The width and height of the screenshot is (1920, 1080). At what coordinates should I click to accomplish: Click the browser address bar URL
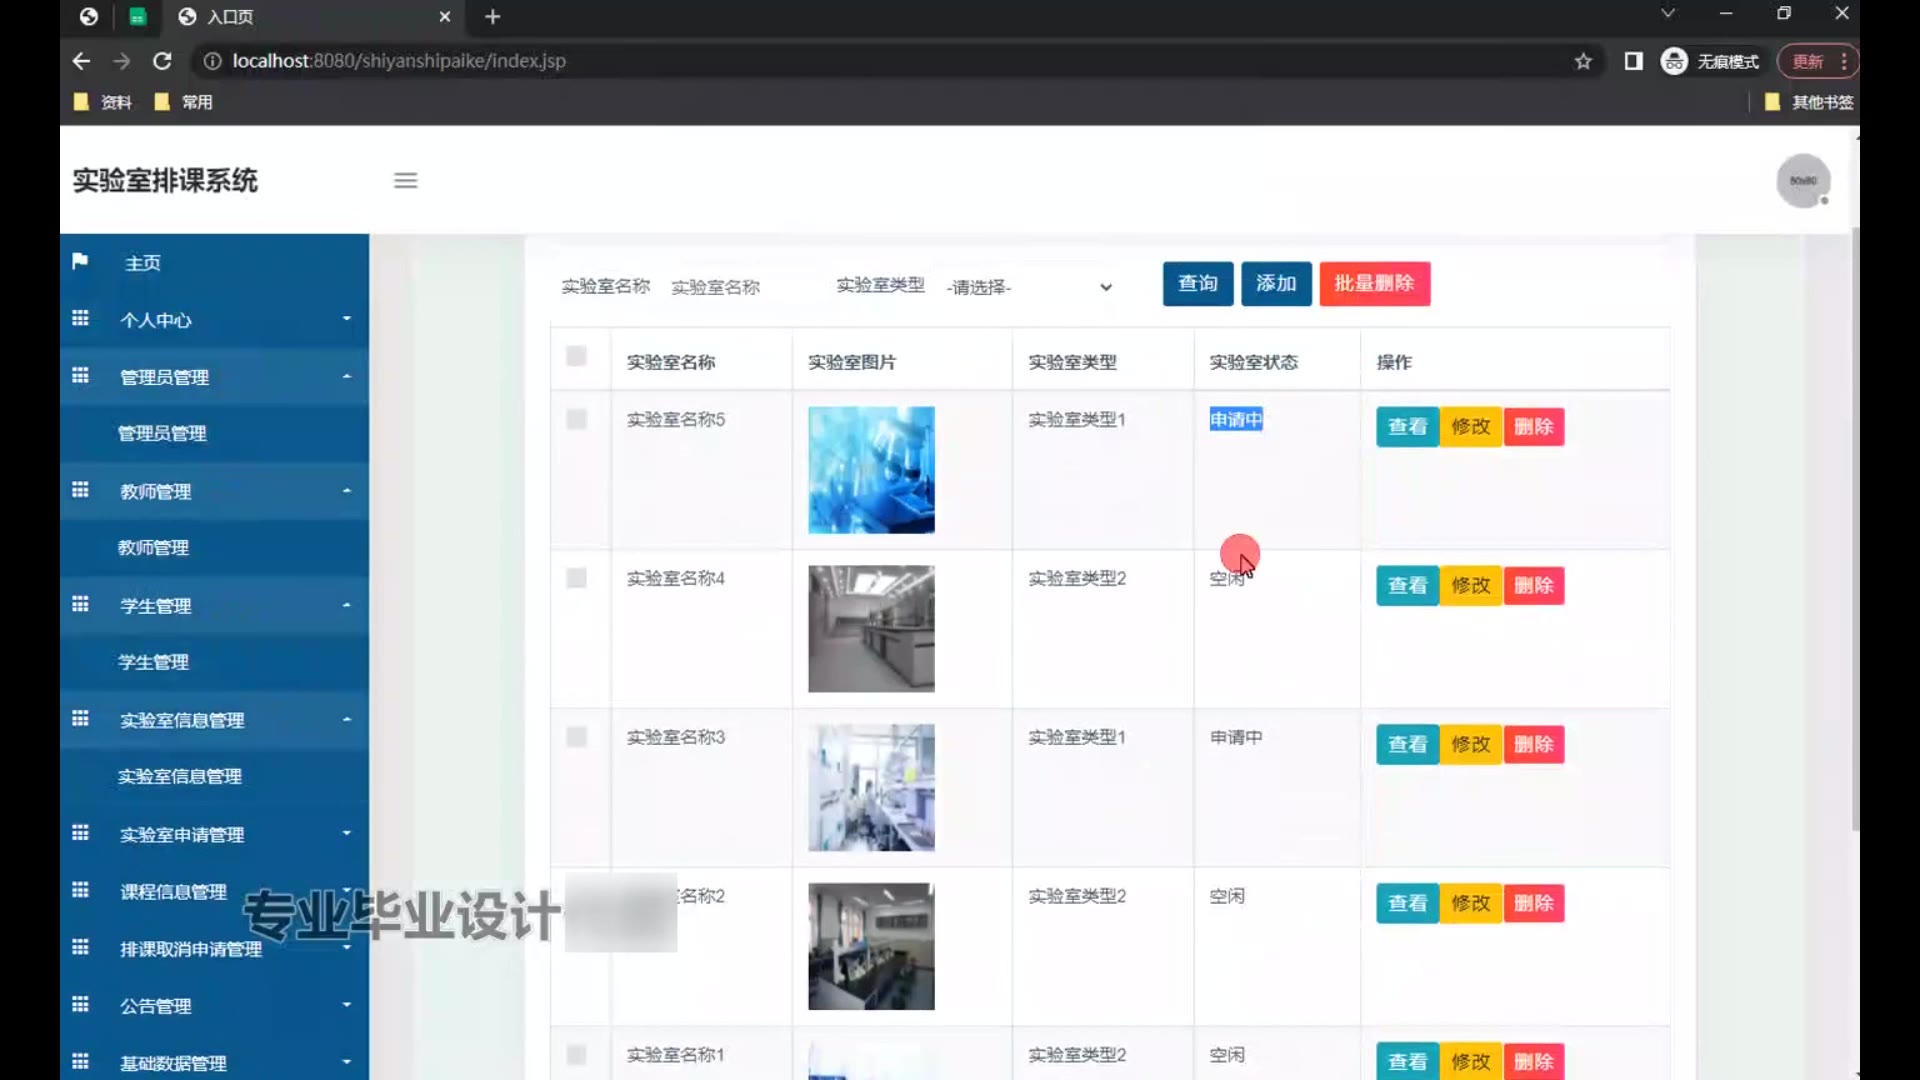[399, 61]
